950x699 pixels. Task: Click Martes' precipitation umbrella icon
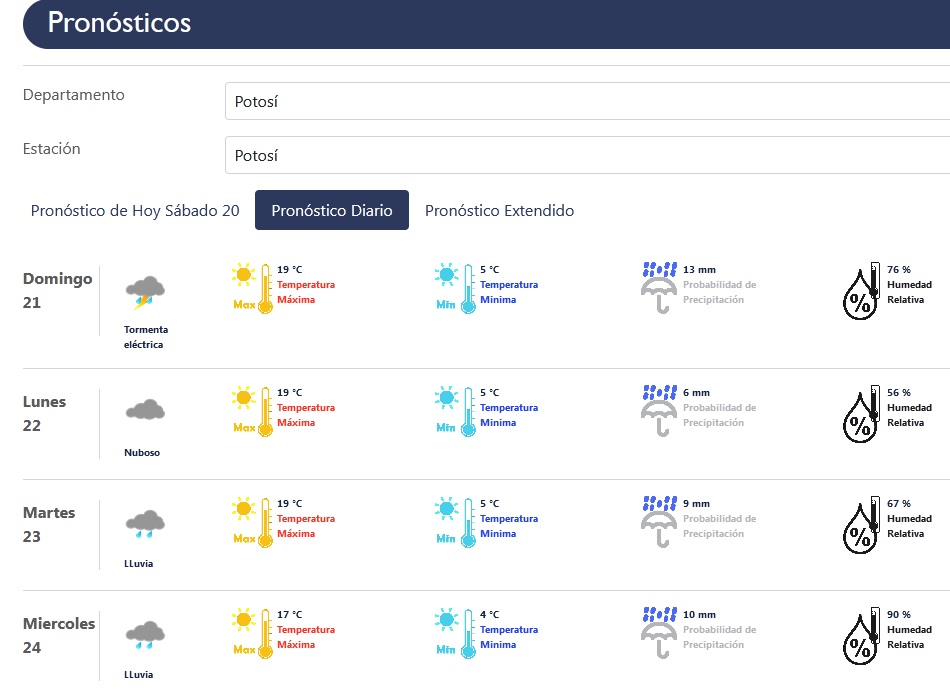(x=659, y=522)
